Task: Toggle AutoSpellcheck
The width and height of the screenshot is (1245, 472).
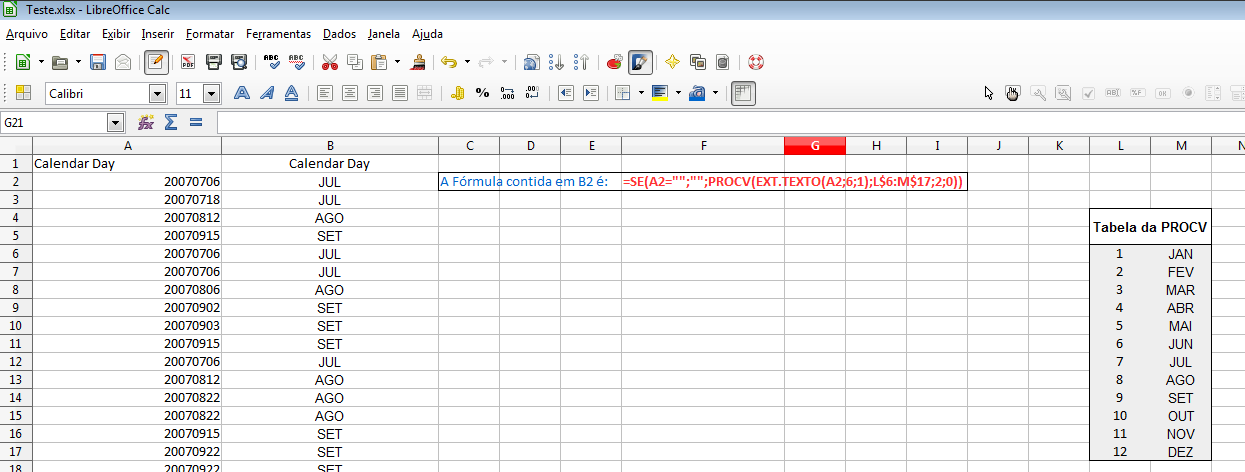Action: click(296, 62)
